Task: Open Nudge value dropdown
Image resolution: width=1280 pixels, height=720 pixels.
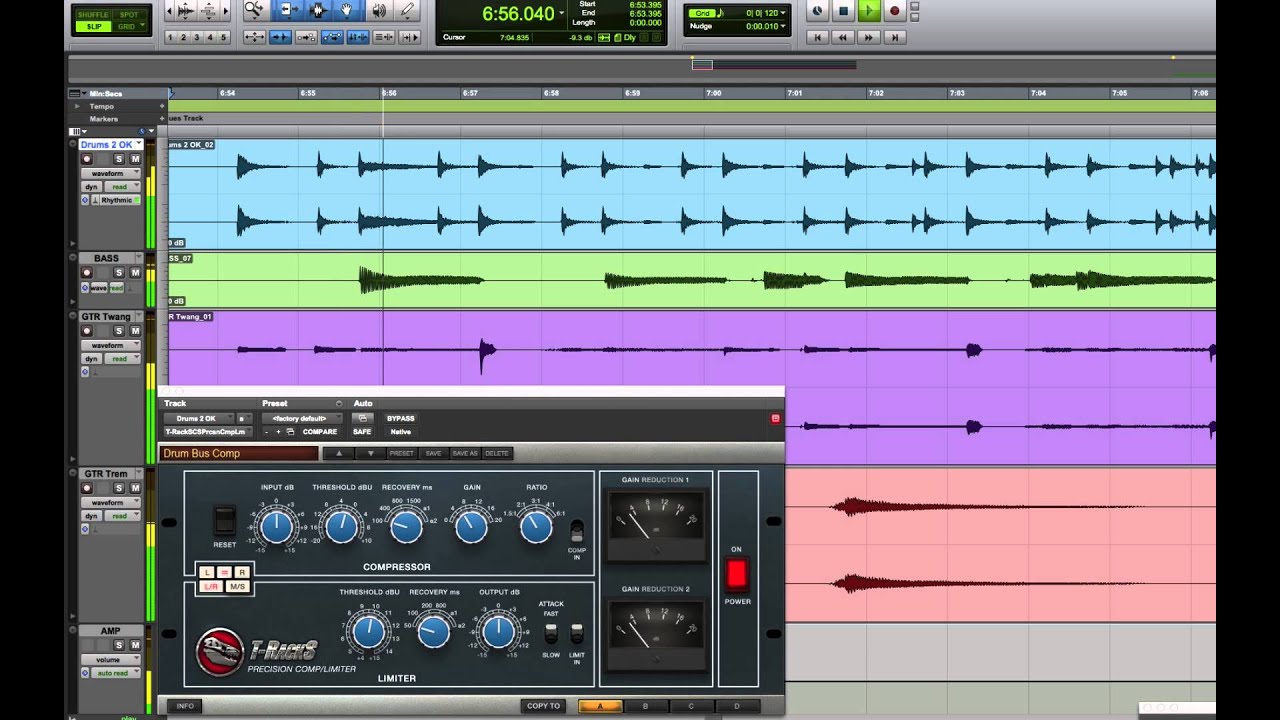Action: coord(783,26)
